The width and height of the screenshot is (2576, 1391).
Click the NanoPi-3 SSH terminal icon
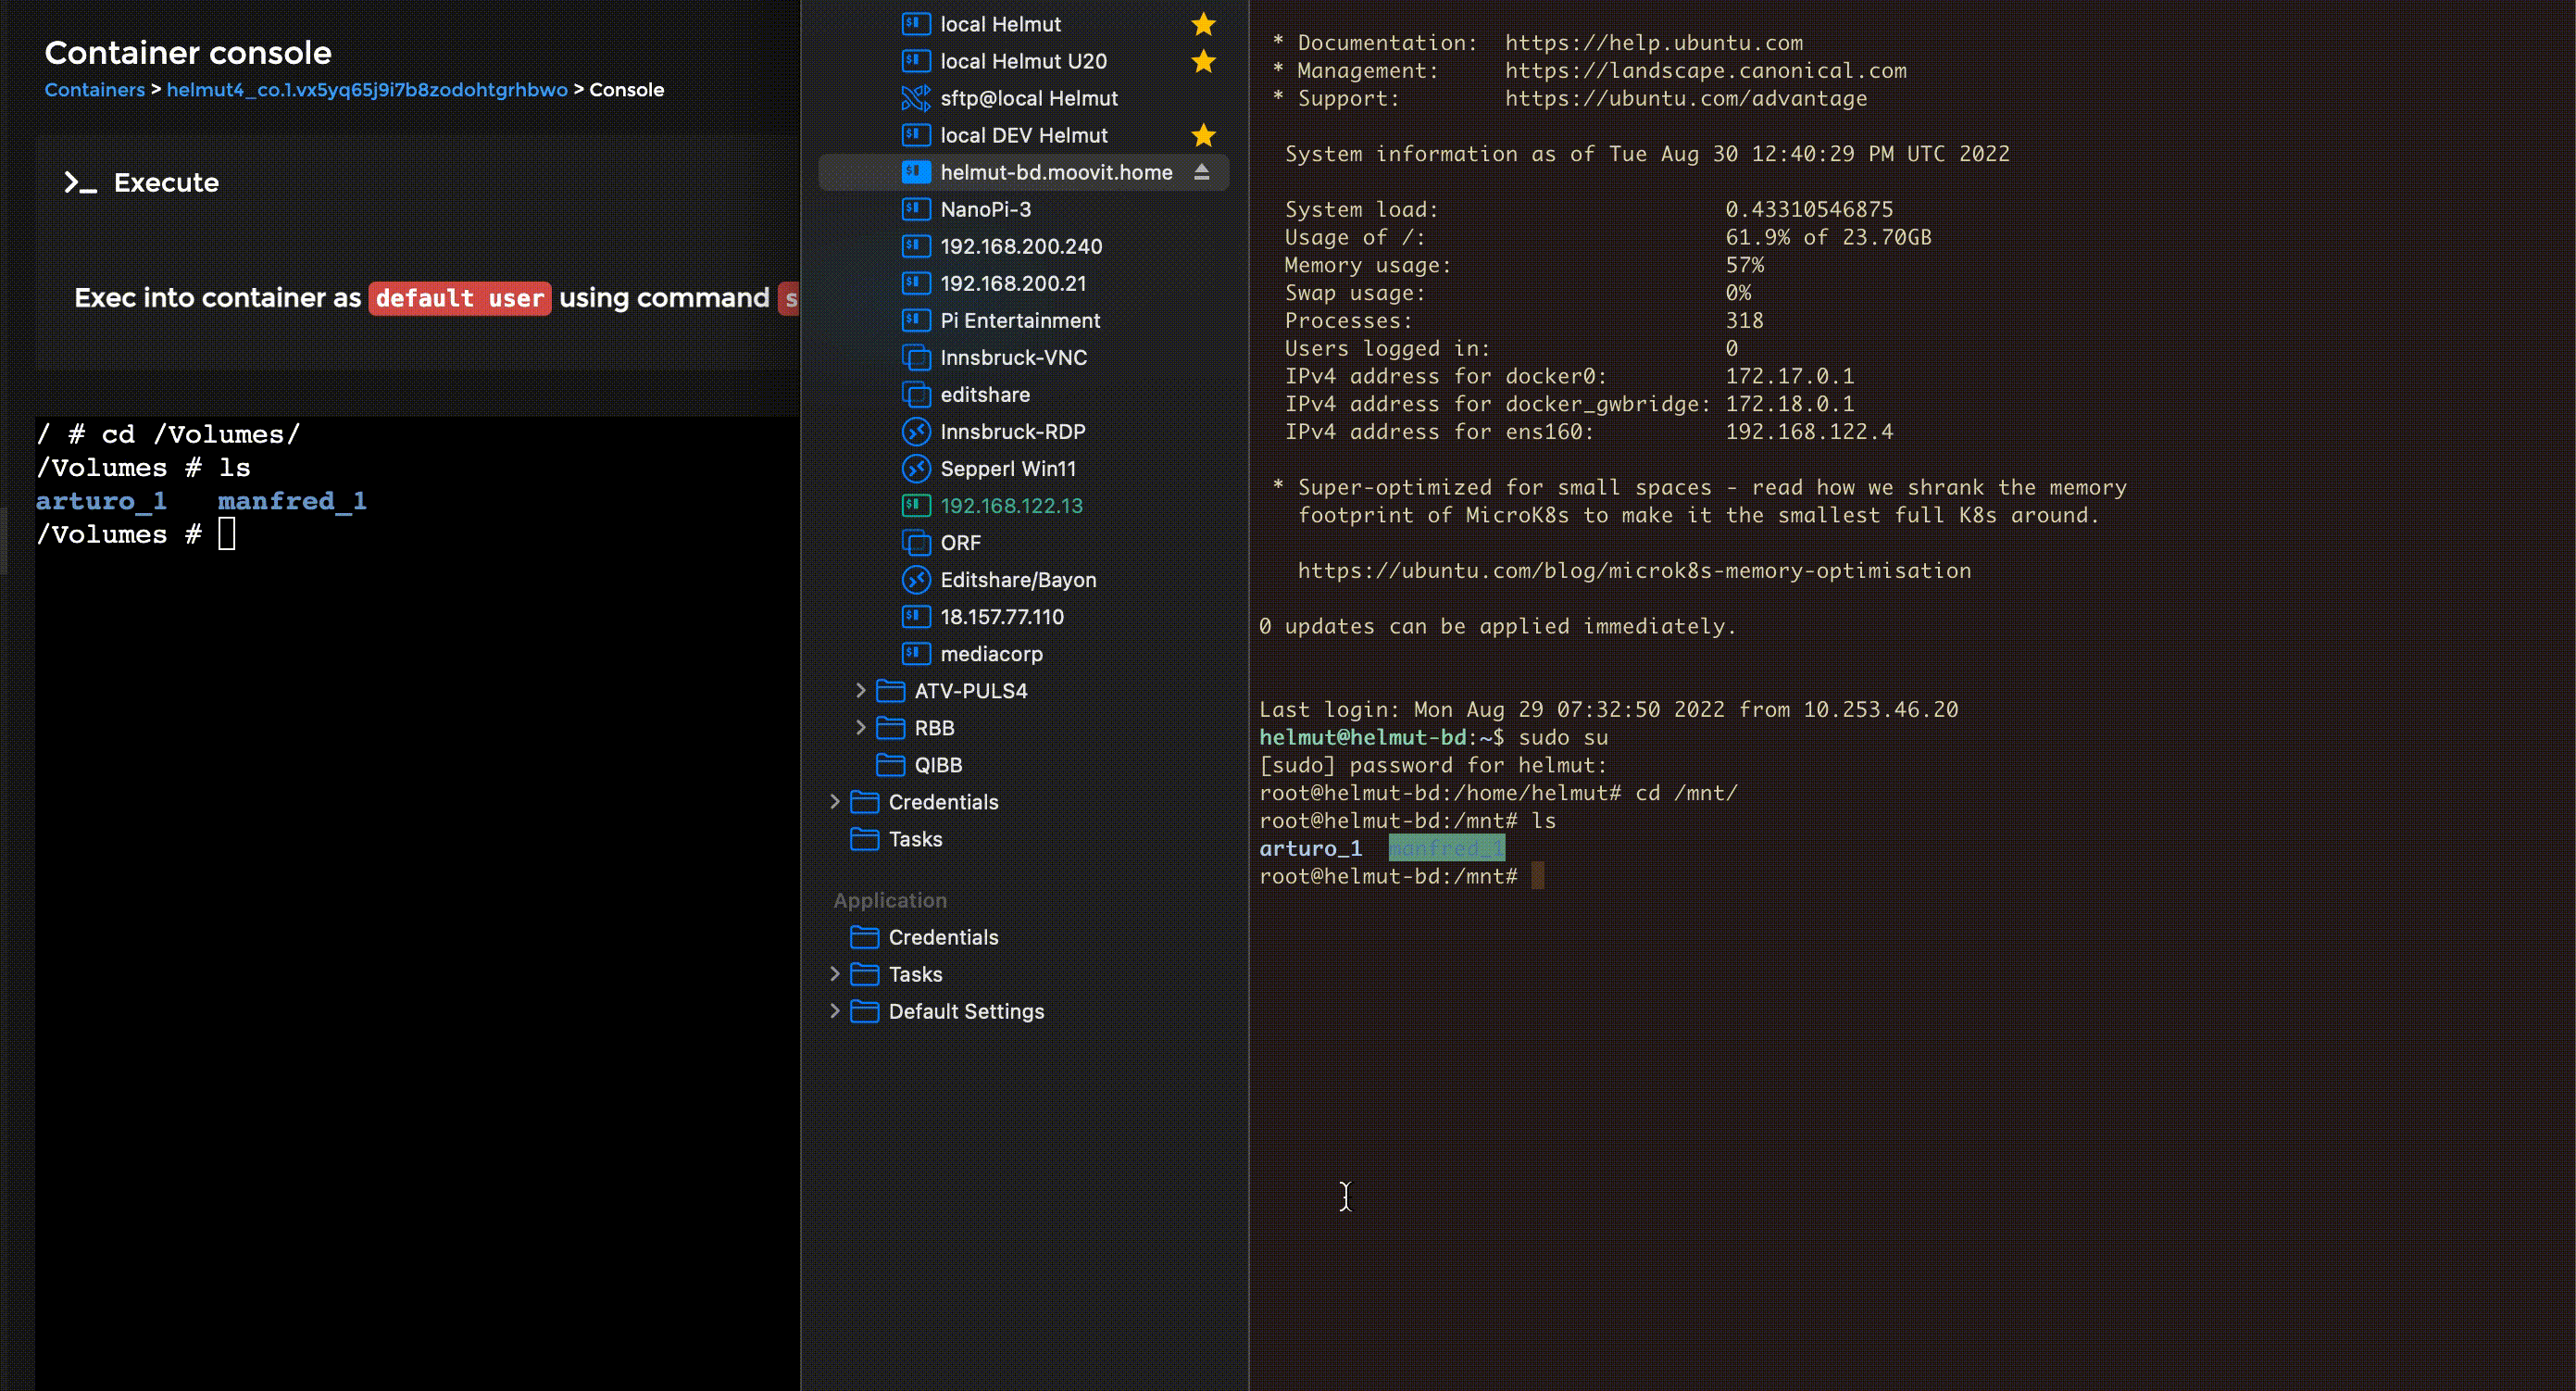tap(915, 209)
